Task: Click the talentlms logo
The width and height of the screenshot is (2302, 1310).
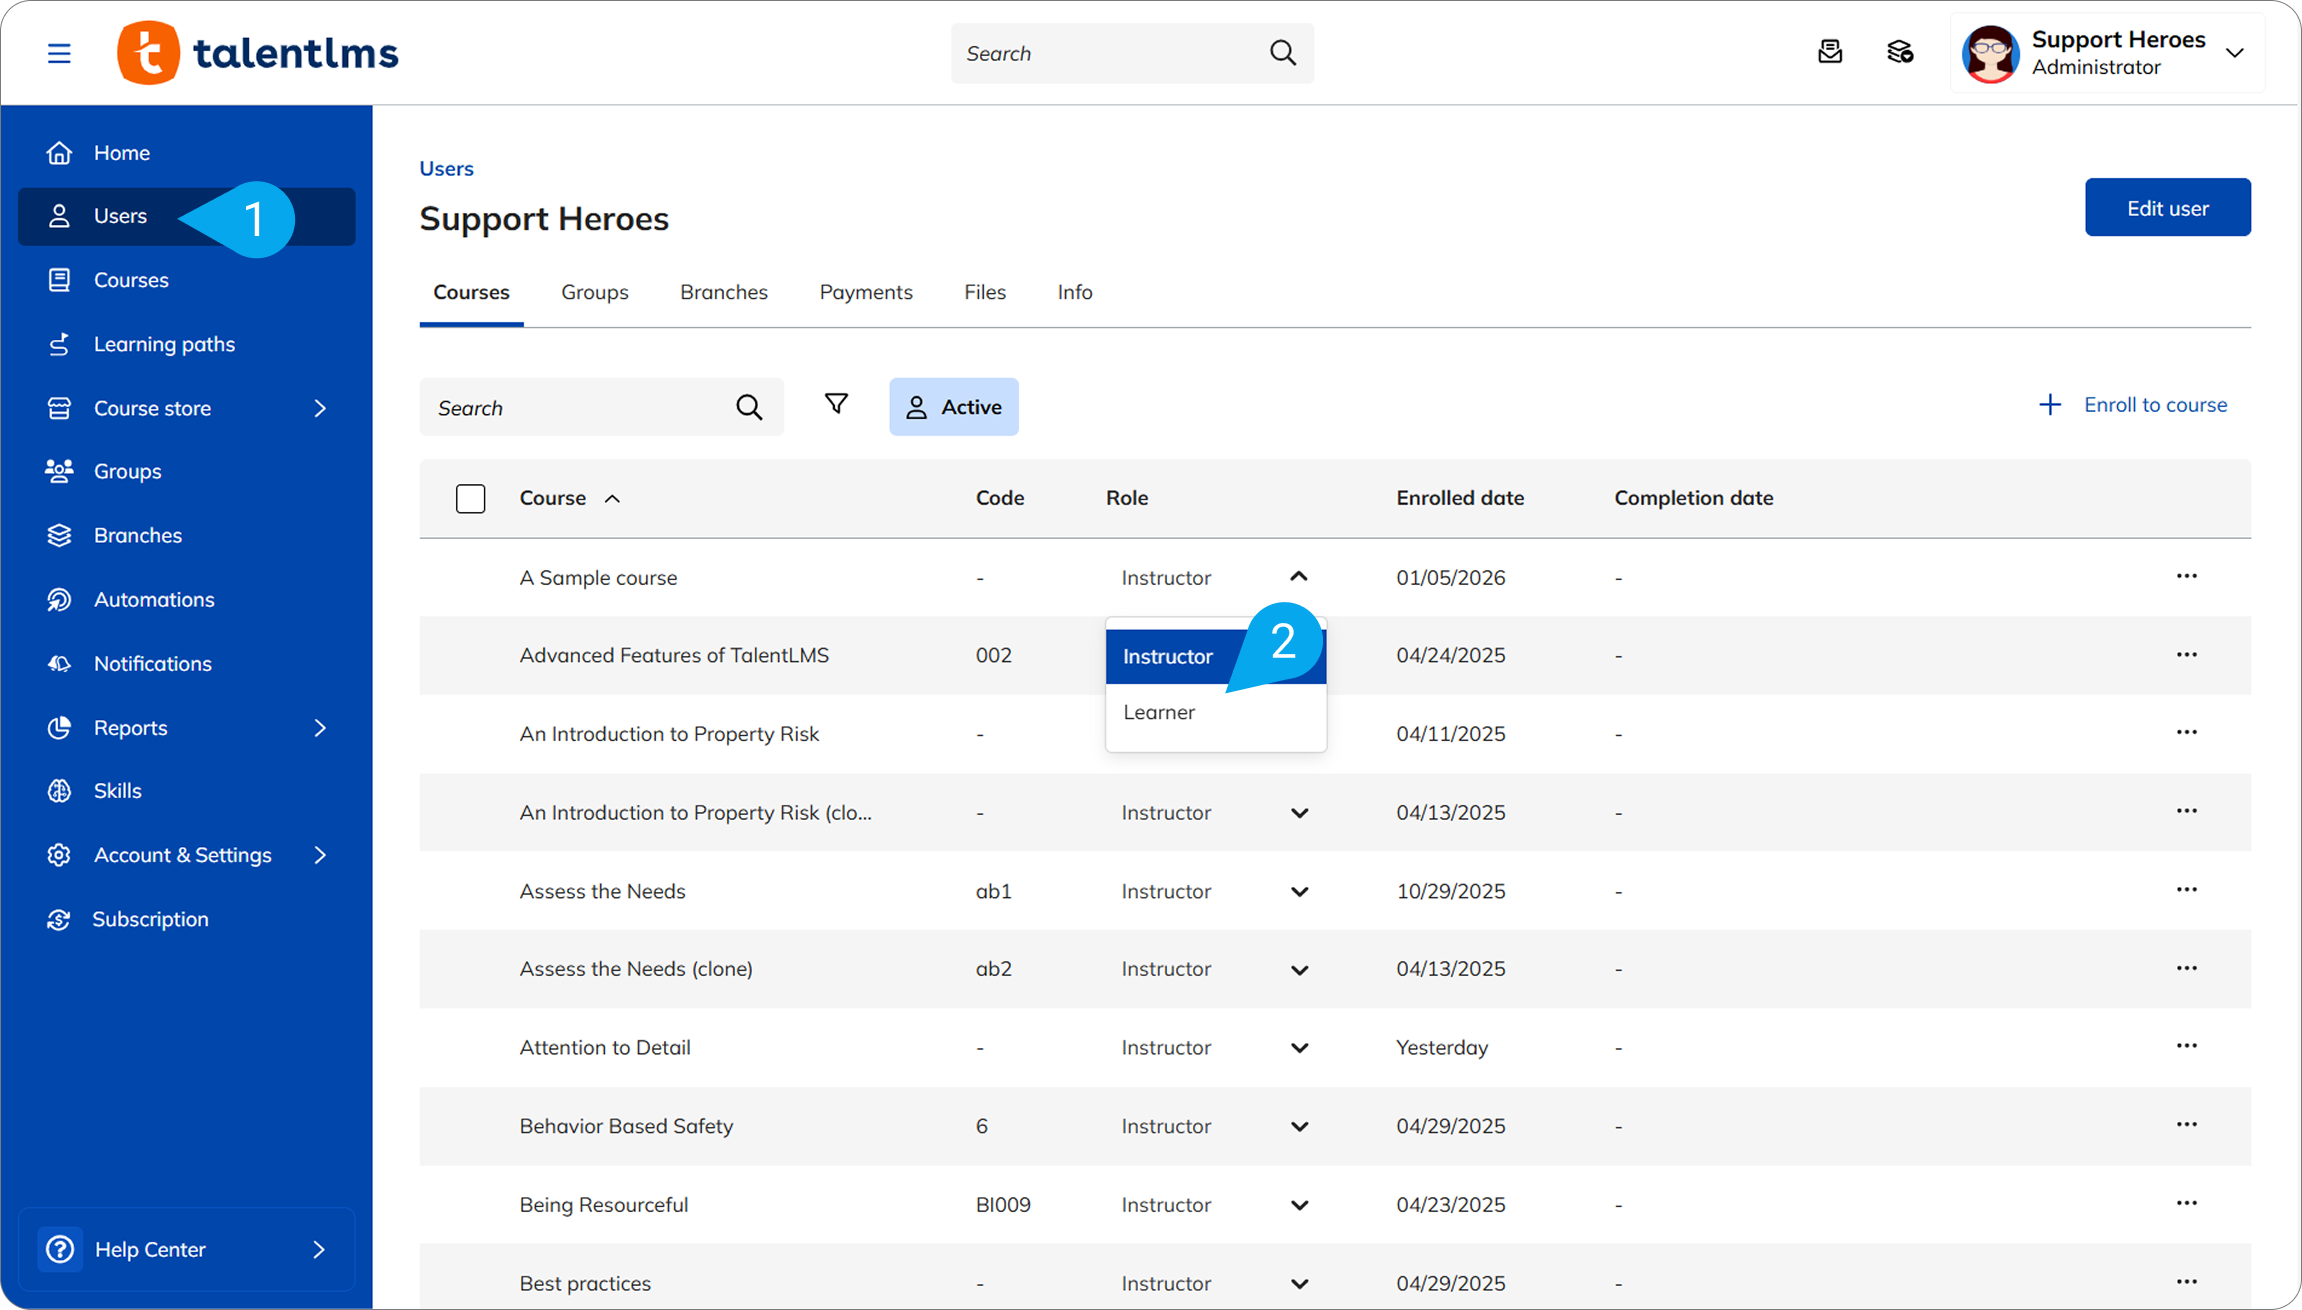Action: point(258,53)
